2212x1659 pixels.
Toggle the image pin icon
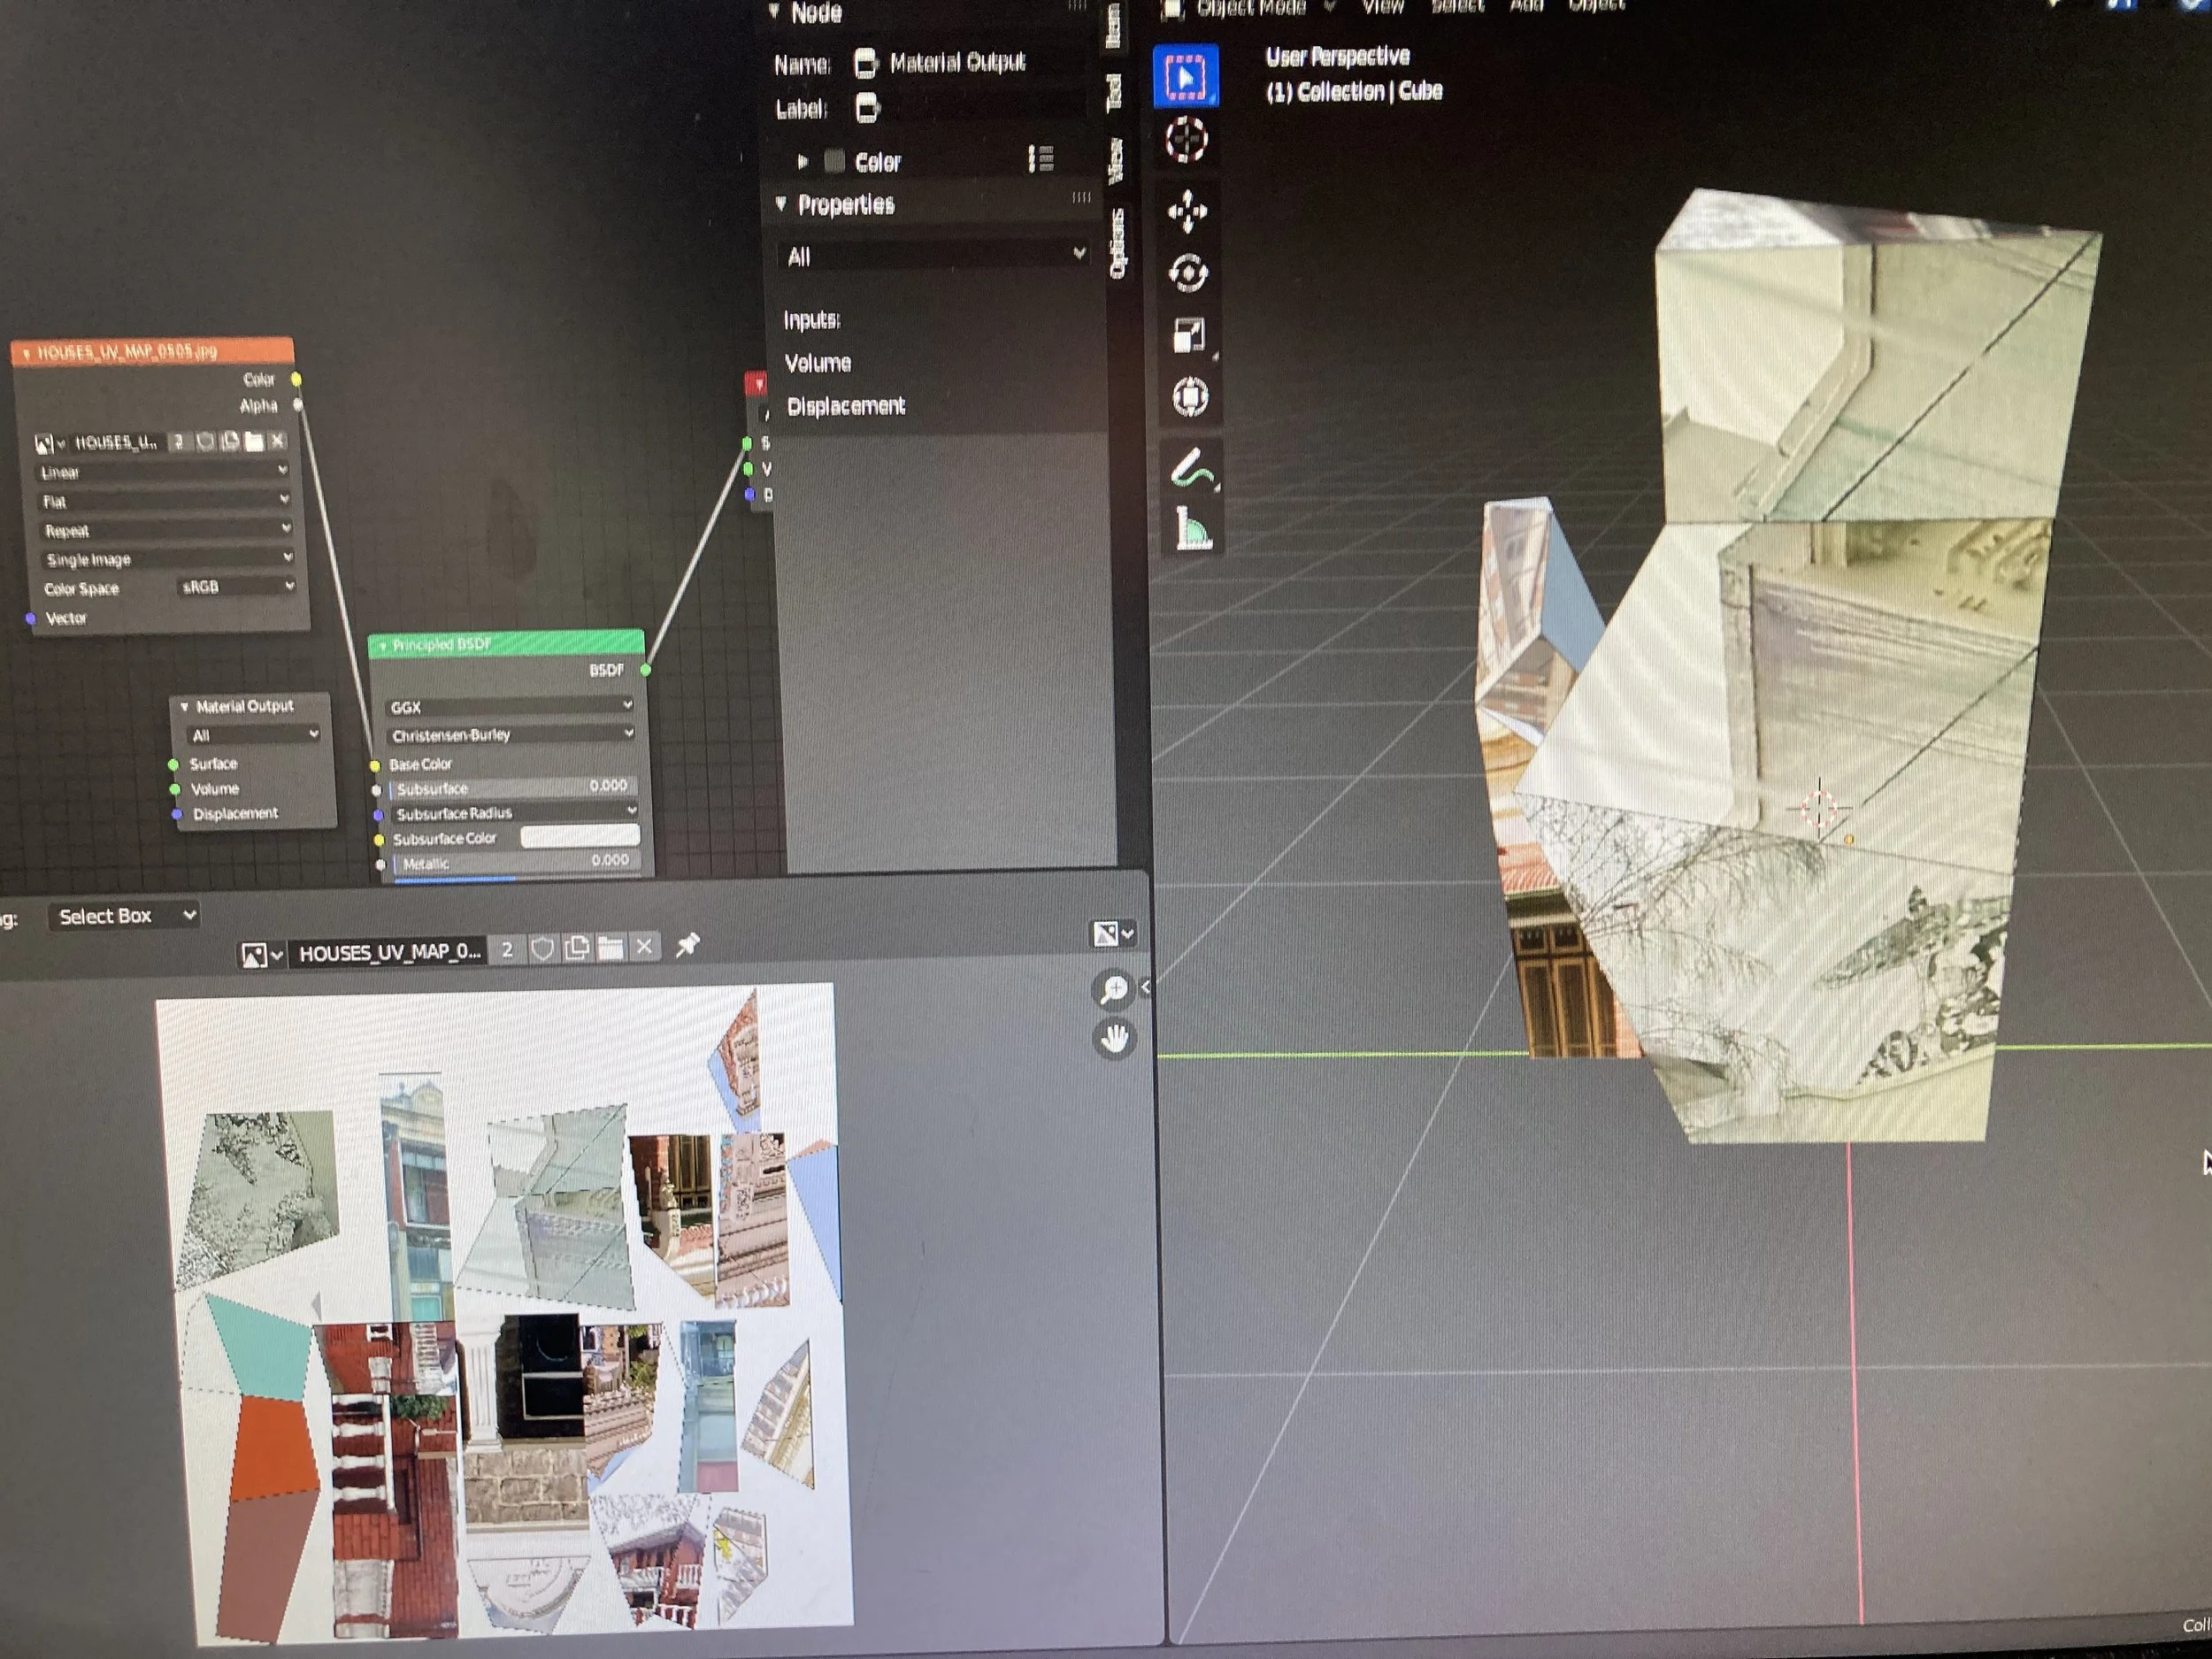687,945
